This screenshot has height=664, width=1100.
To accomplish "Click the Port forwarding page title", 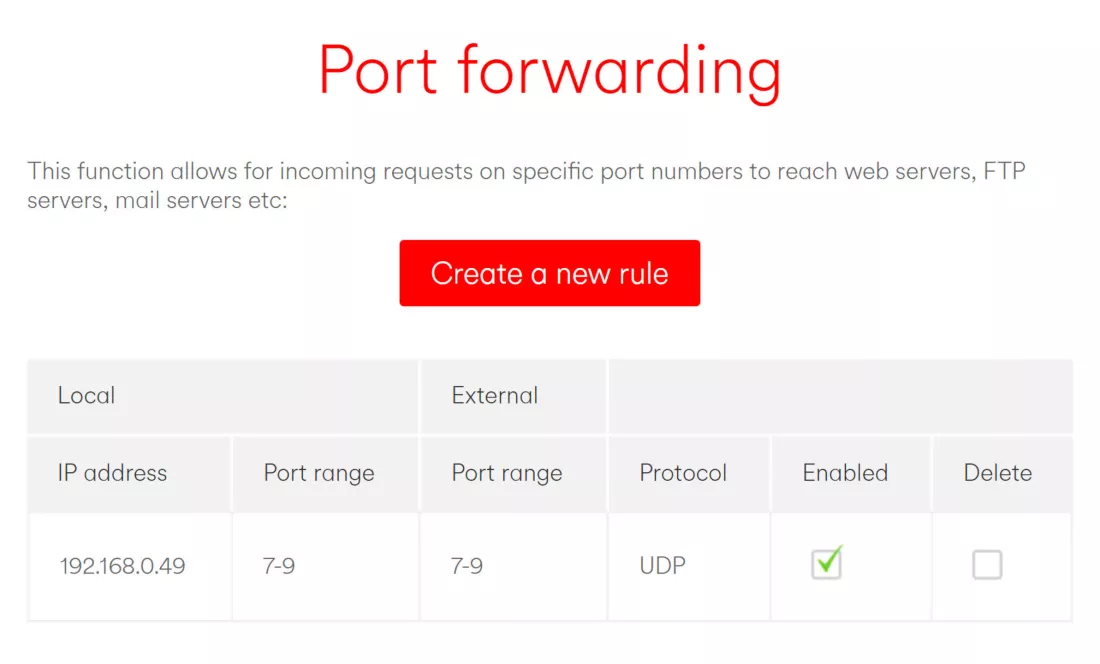I will 549,71.
